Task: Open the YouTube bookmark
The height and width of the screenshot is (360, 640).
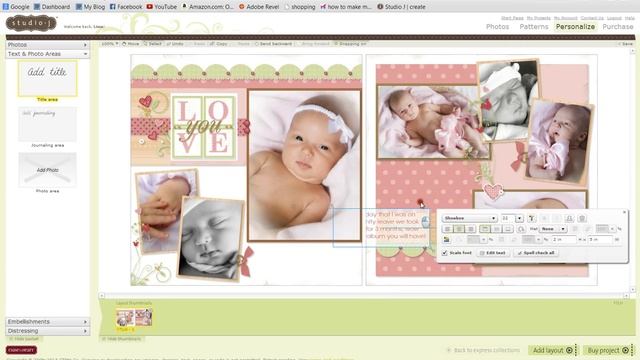Action: pos(162,7)
